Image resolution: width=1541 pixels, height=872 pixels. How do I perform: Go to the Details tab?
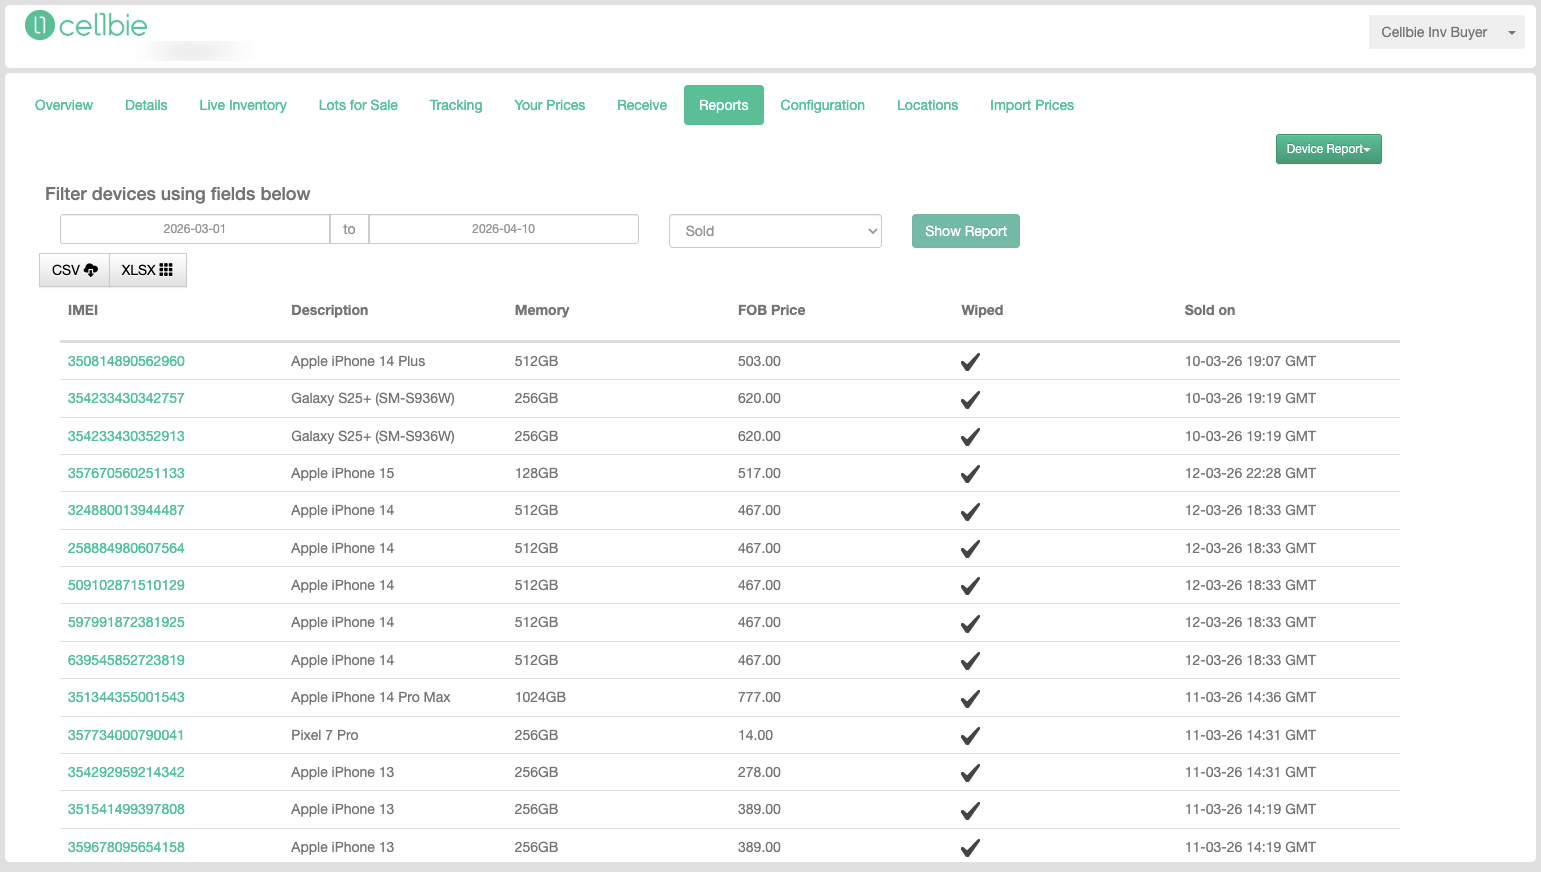click(x=146, y=105)
